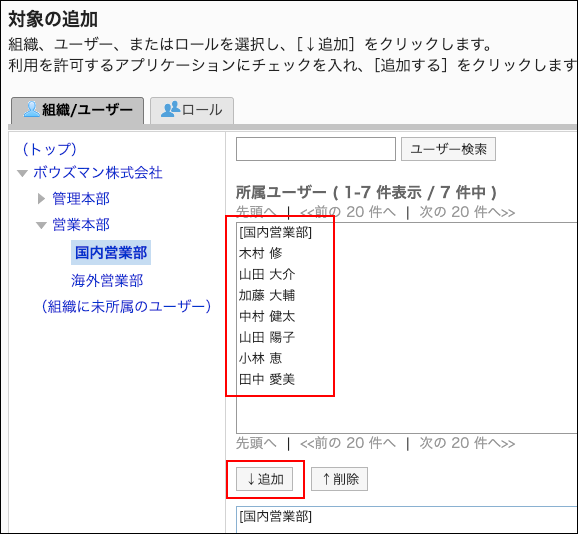This screenshot has height=534, width=578.
Task: Select 海外営業部 in organization tree
Action: point(107,280)
